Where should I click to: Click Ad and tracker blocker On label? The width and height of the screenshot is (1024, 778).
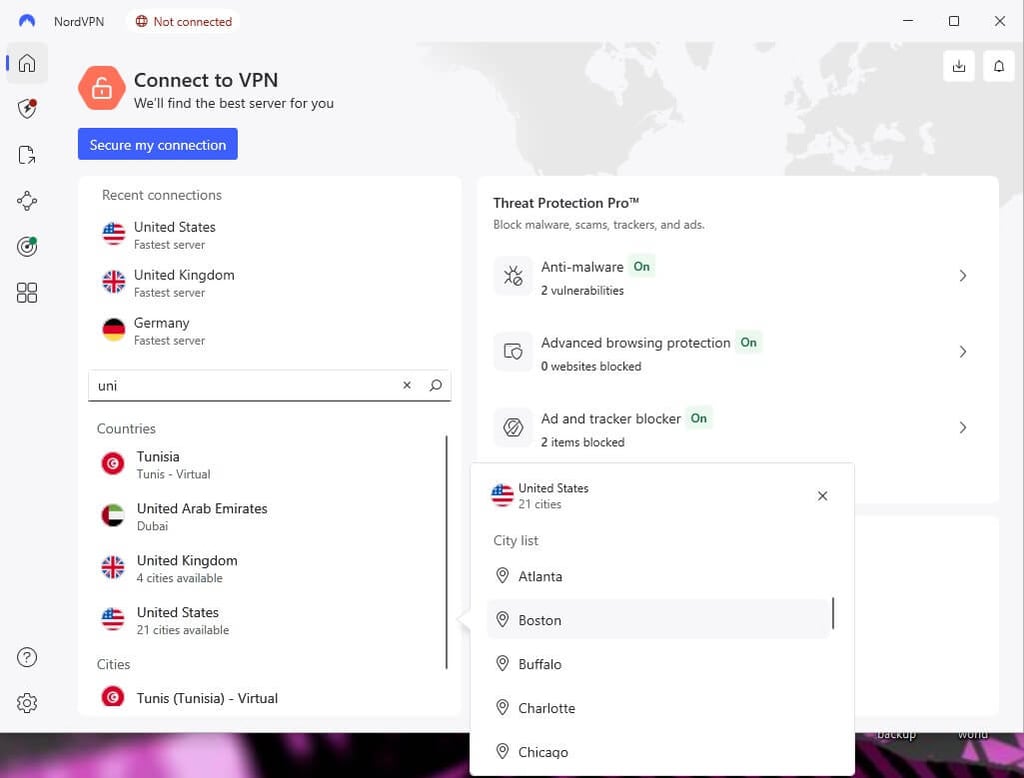(x=699, y=418)
